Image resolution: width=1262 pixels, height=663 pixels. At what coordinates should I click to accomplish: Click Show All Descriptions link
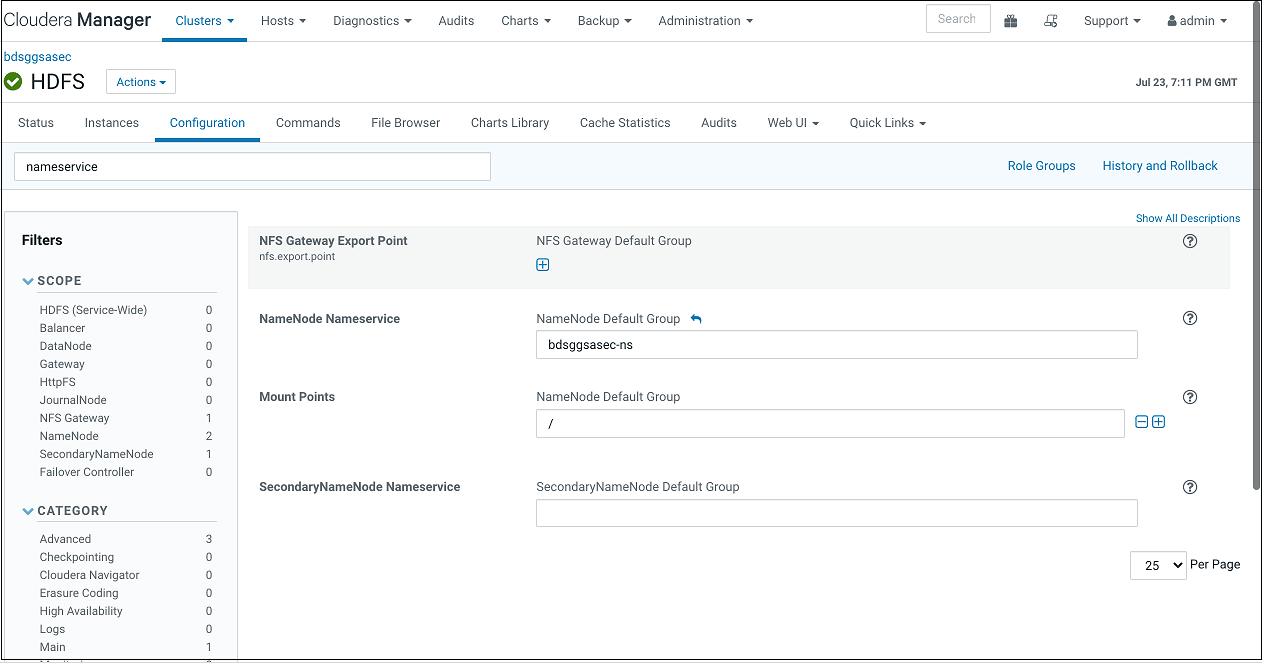(1187, 218)
